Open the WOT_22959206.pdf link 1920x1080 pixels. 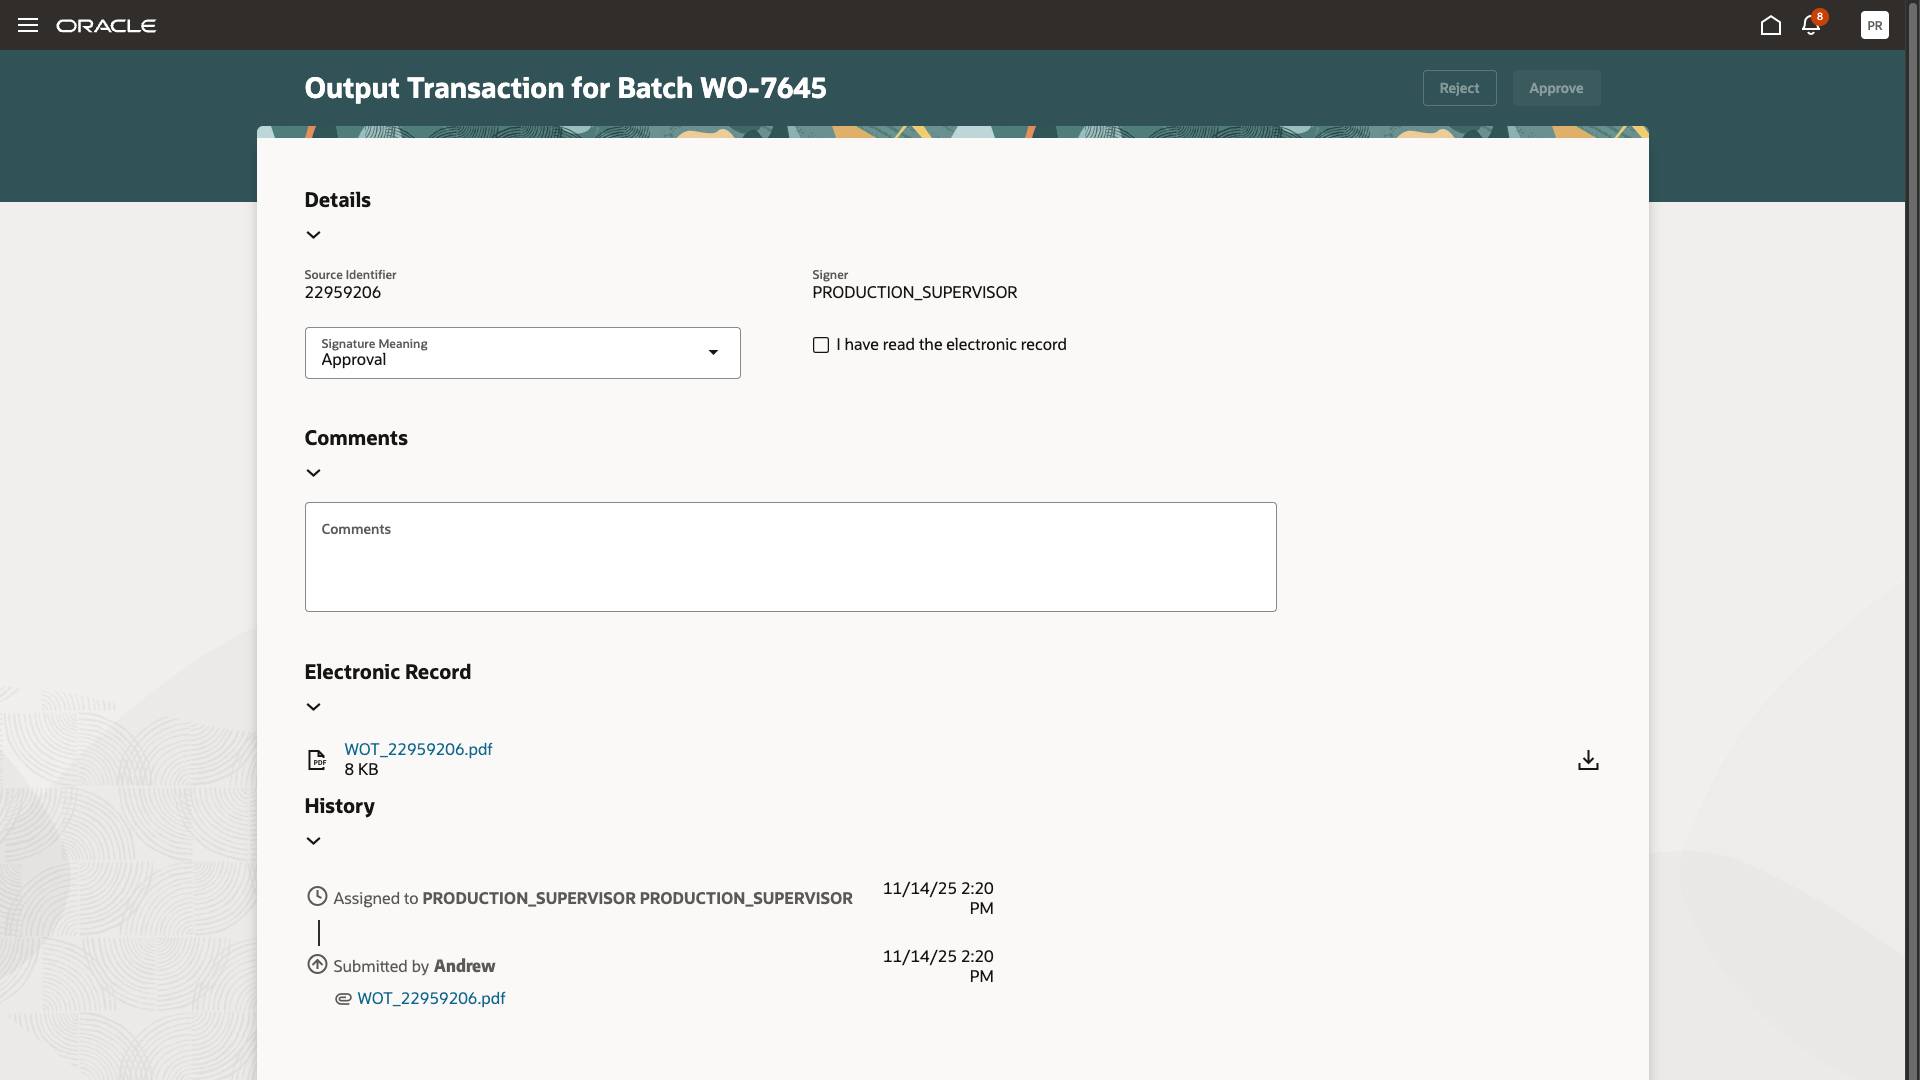click(418, 748)
